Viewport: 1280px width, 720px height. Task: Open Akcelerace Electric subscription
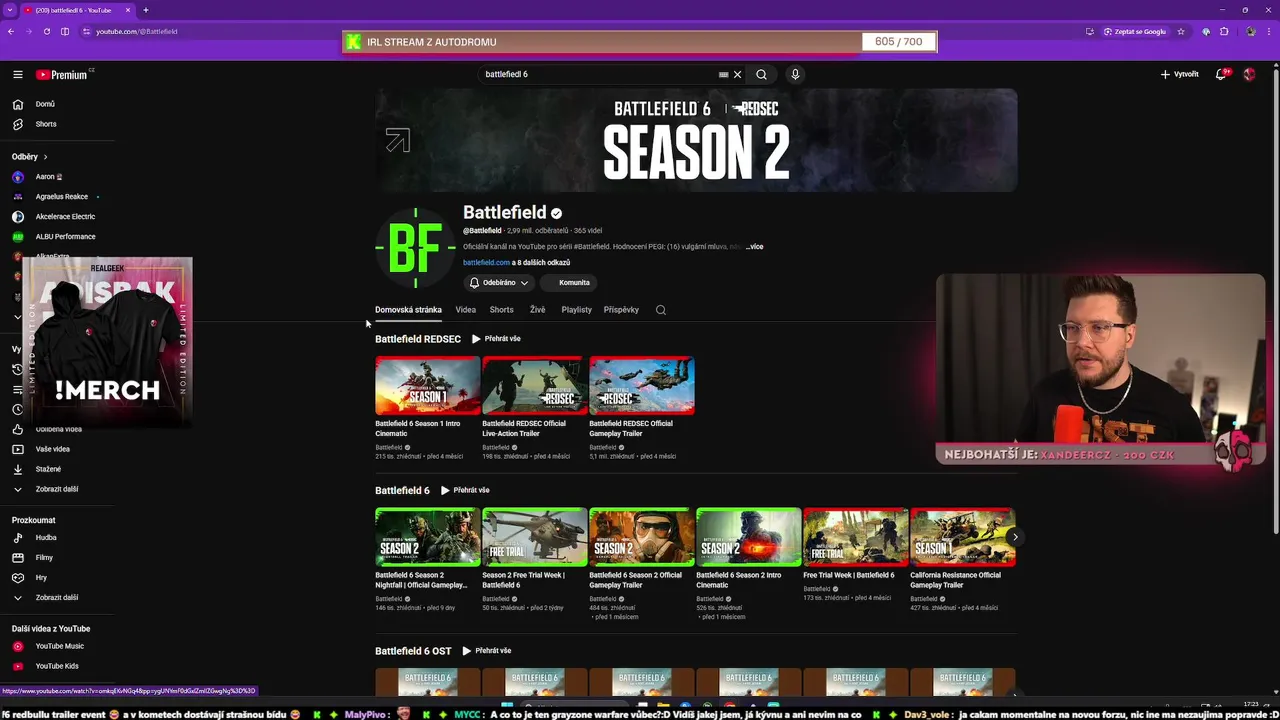(x=65, y=217)
